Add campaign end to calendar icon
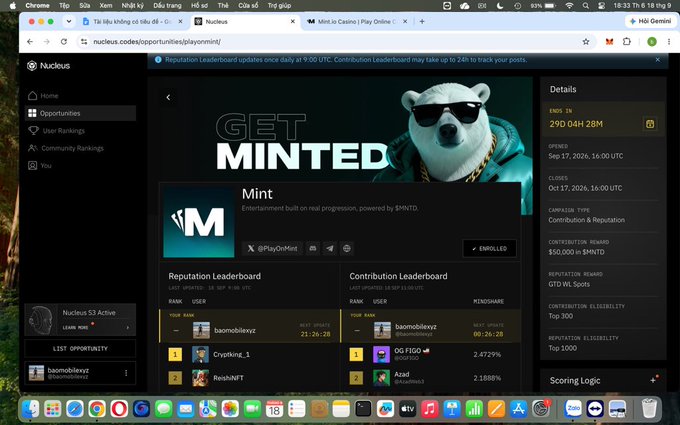 click(x=650, y=124)
